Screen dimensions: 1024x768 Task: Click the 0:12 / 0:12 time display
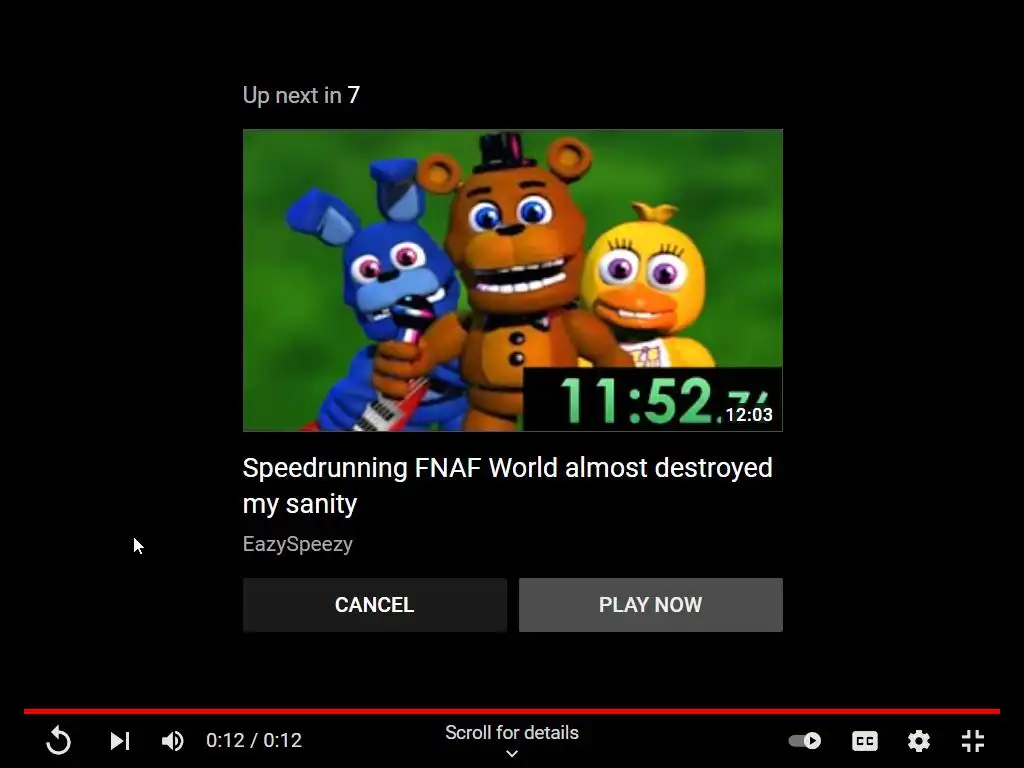[254, 741]
